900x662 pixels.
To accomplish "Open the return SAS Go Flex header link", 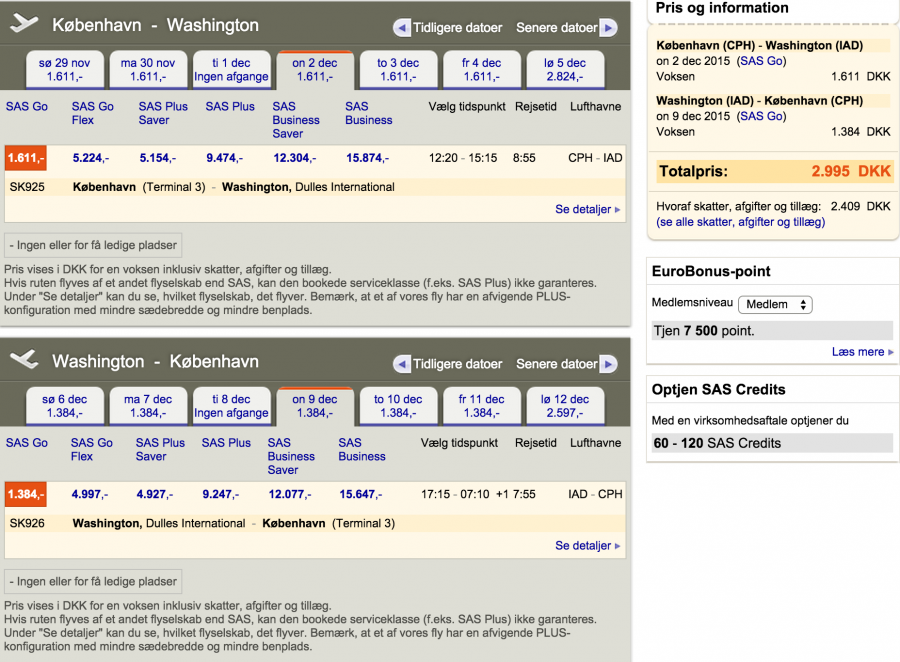I will click(x=91, y=450).
